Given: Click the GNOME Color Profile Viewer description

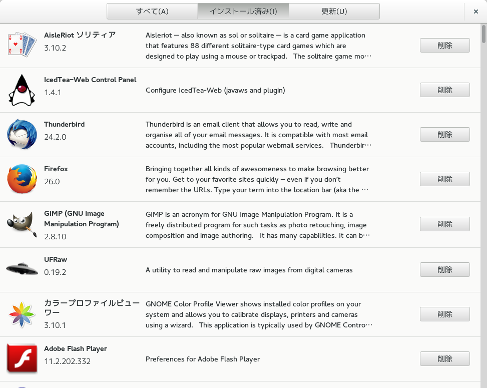Looking at the screenshot, I should click(259, 314).
